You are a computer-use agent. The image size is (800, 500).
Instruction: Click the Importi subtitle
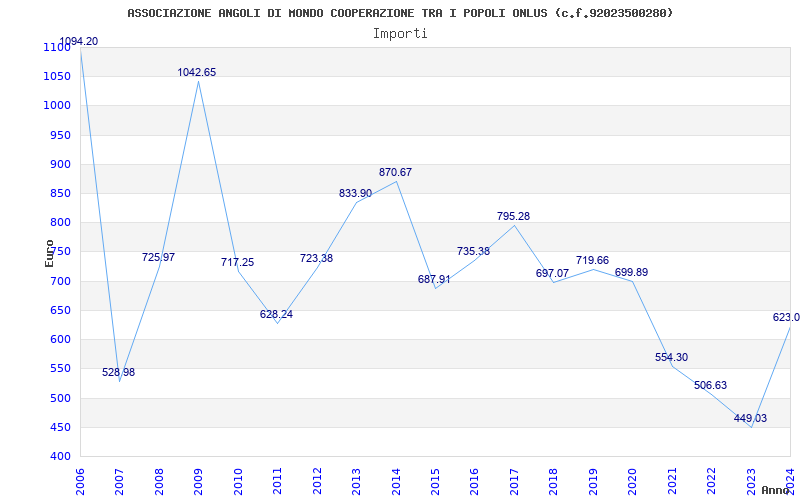400,34
